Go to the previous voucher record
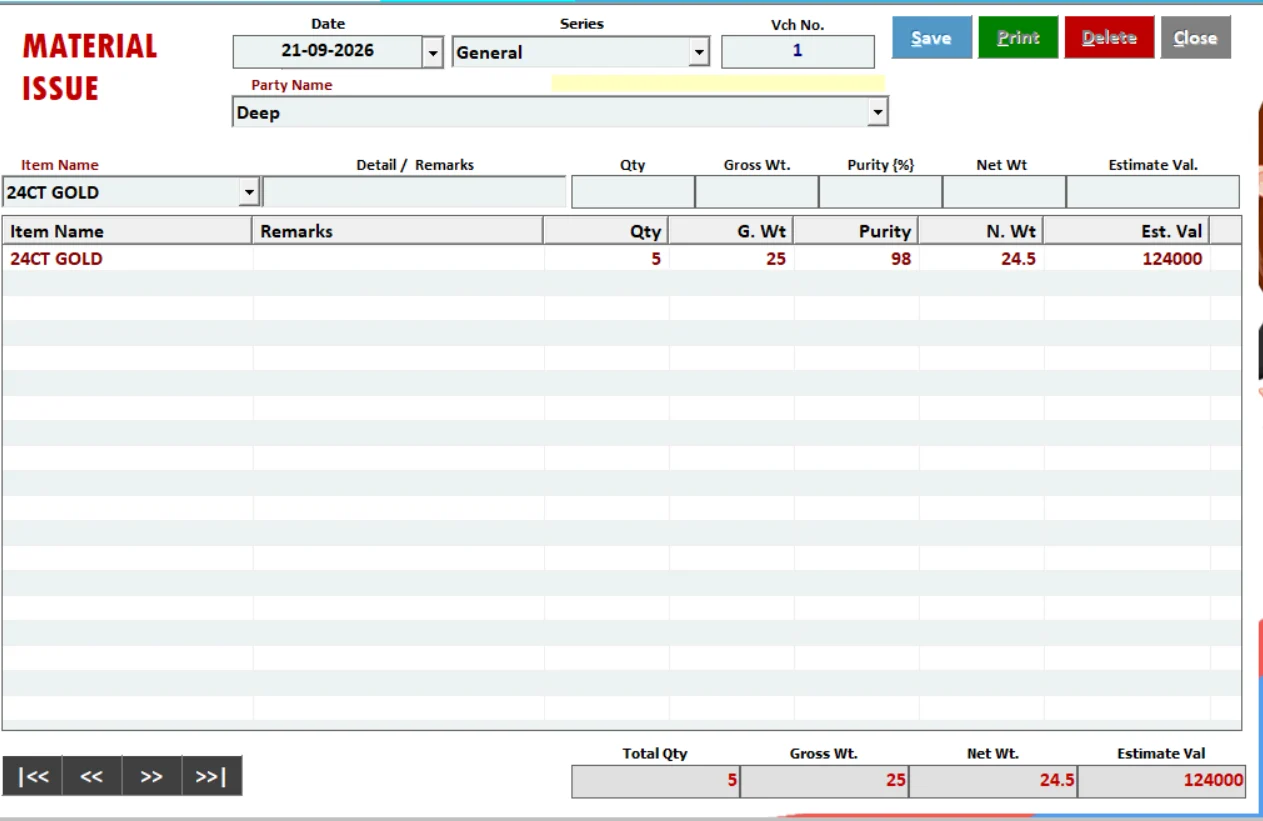This screenshot has width=1263, height=821. click(92, 776)
